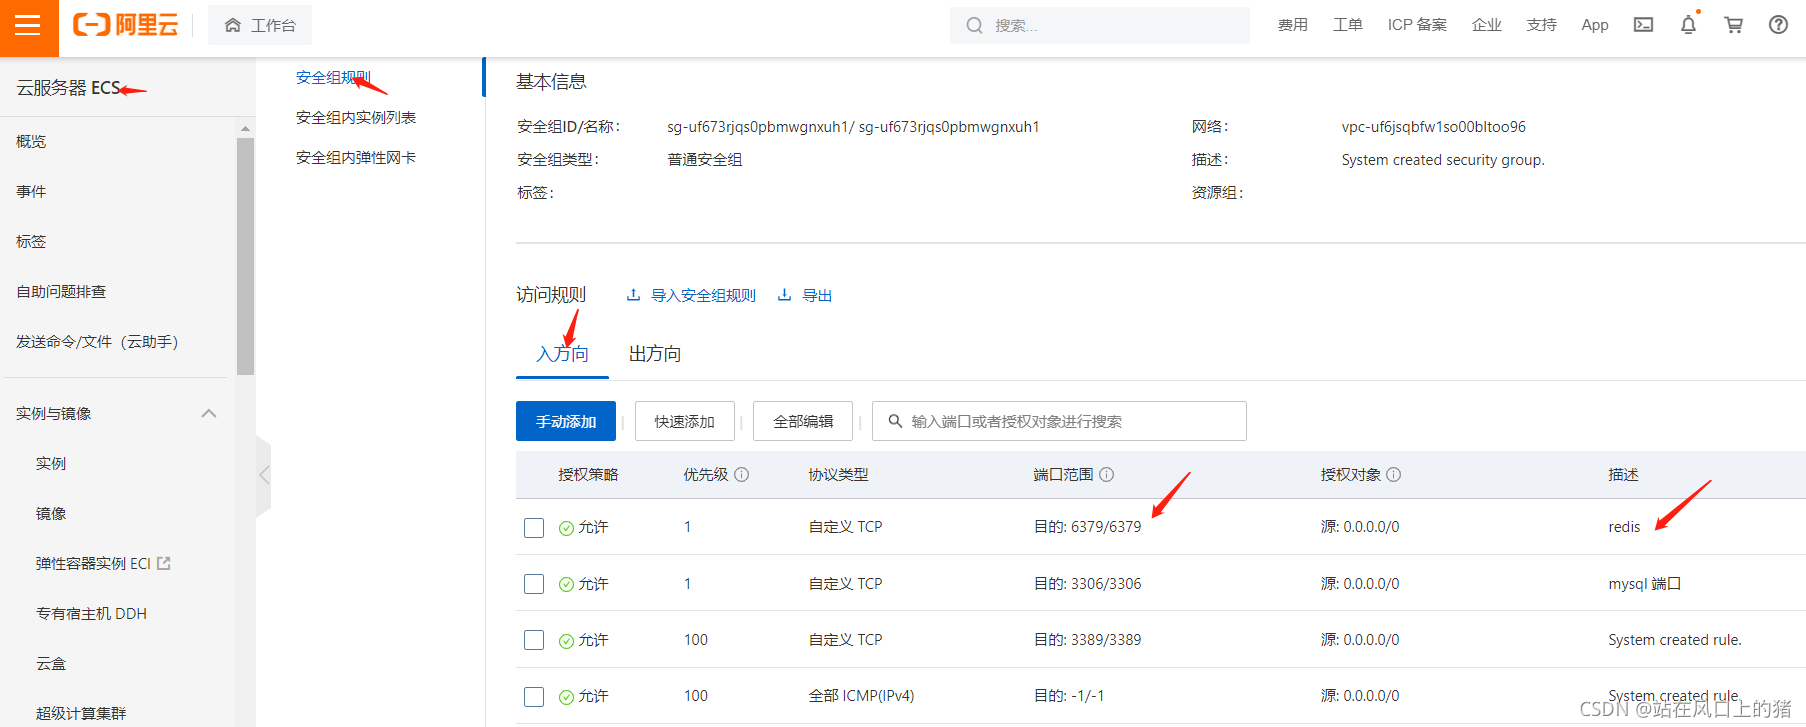This screenshot has width=1806, height=727.
Task: Click the port range 目的: 3306/3306
Action: [x=1087, y=584]
